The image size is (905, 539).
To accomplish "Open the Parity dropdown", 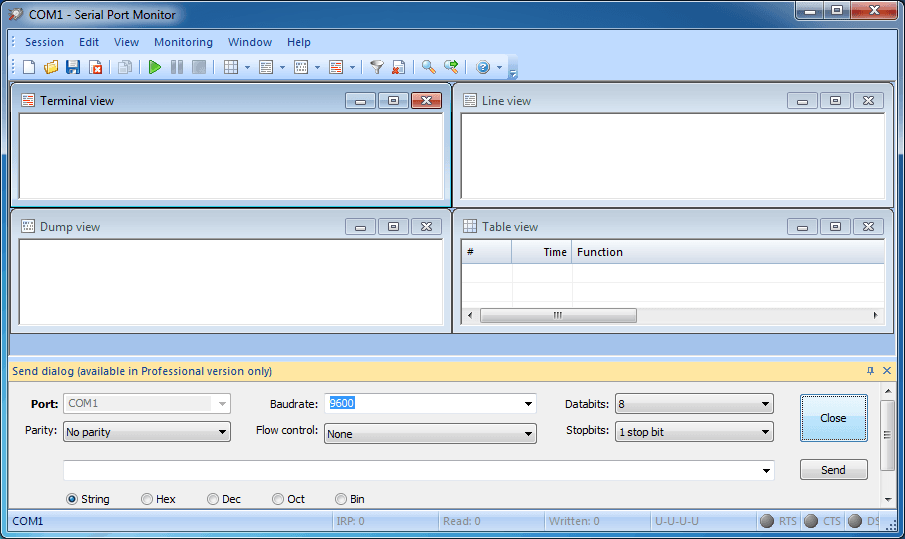I will 222,432.
